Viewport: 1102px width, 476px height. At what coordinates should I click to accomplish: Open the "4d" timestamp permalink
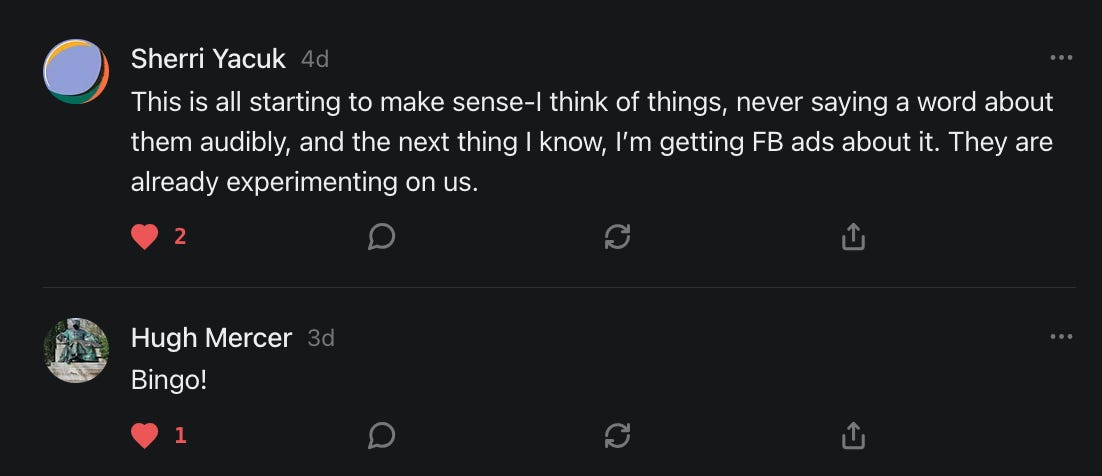315,59
